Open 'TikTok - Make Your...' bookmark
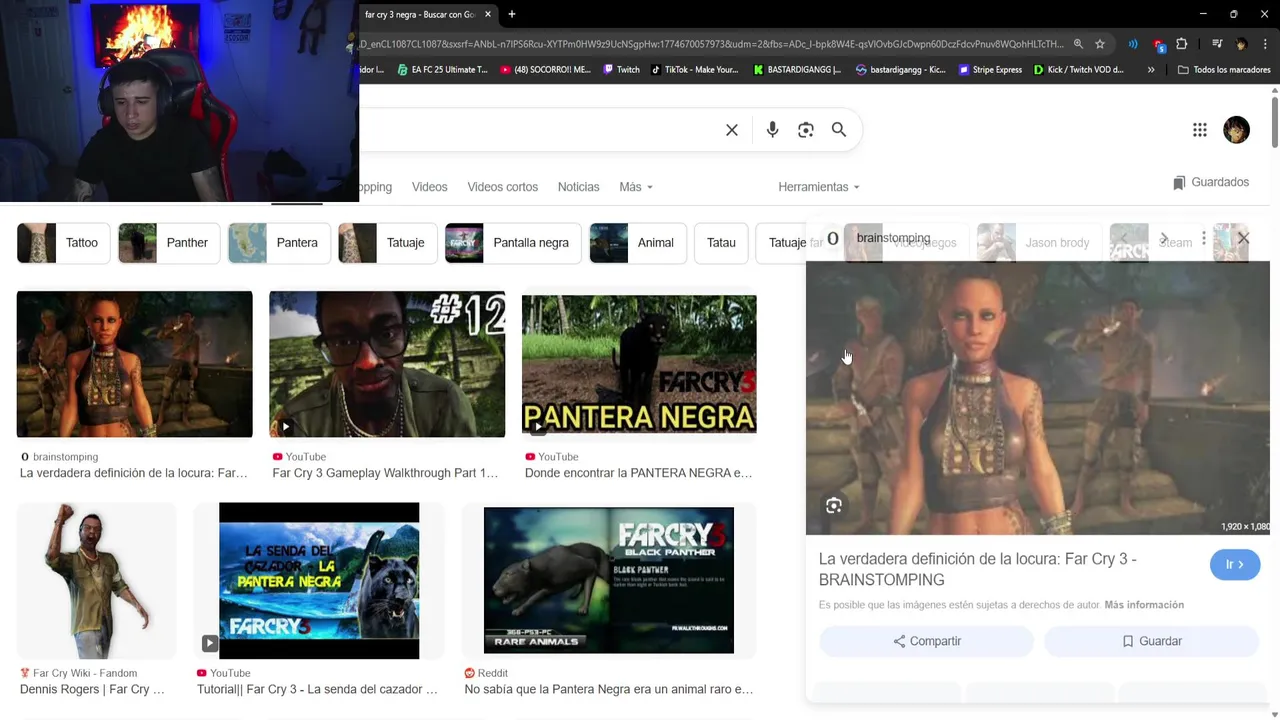The width and height of the screenshot is (1280, 720). point(694,70)
